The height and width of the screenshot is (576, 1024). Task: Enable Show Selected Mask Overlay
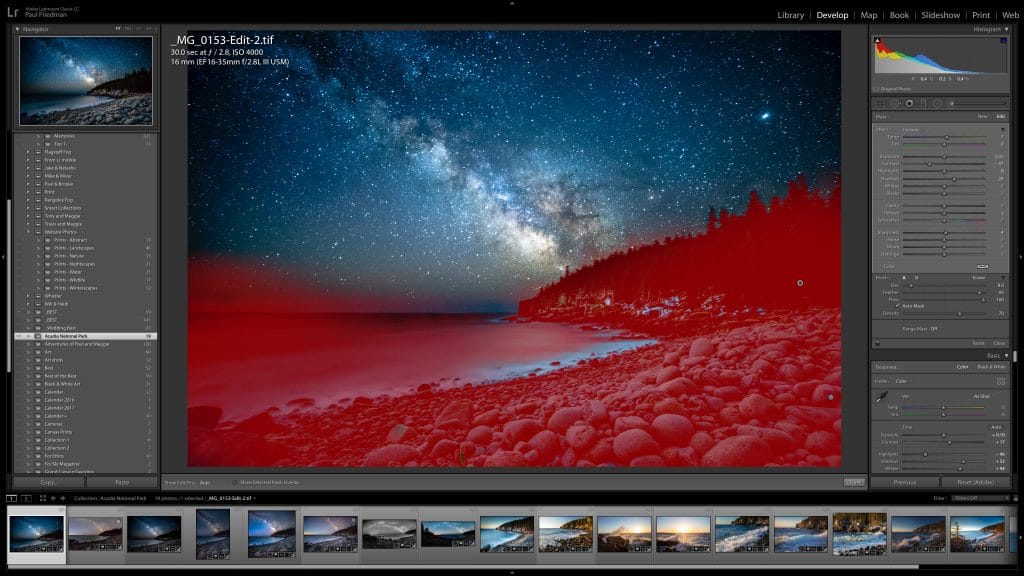tap(234, 482)
